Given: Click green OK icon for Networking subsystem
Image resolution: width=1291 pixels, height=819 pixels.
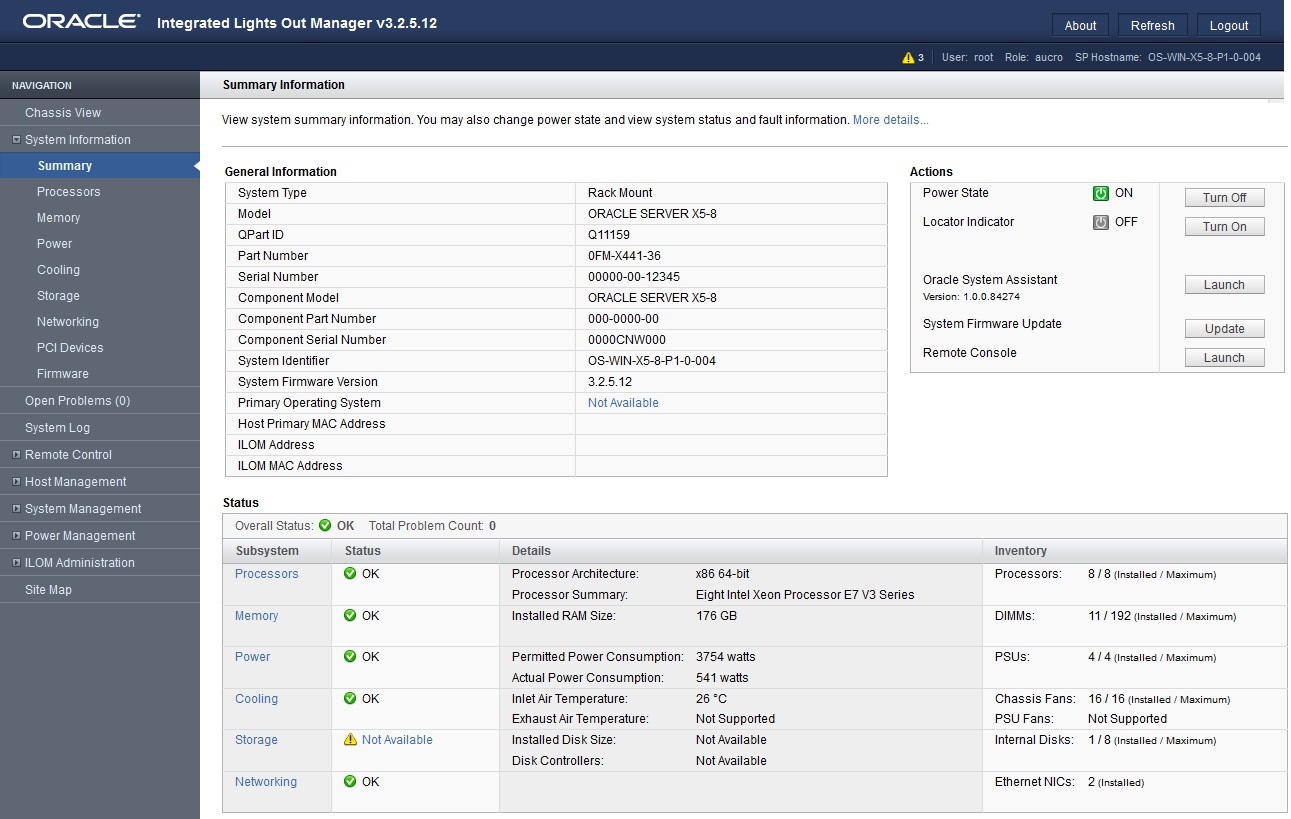Looking at the screenshot, I should pyautogui.click(x=349, y=782).
